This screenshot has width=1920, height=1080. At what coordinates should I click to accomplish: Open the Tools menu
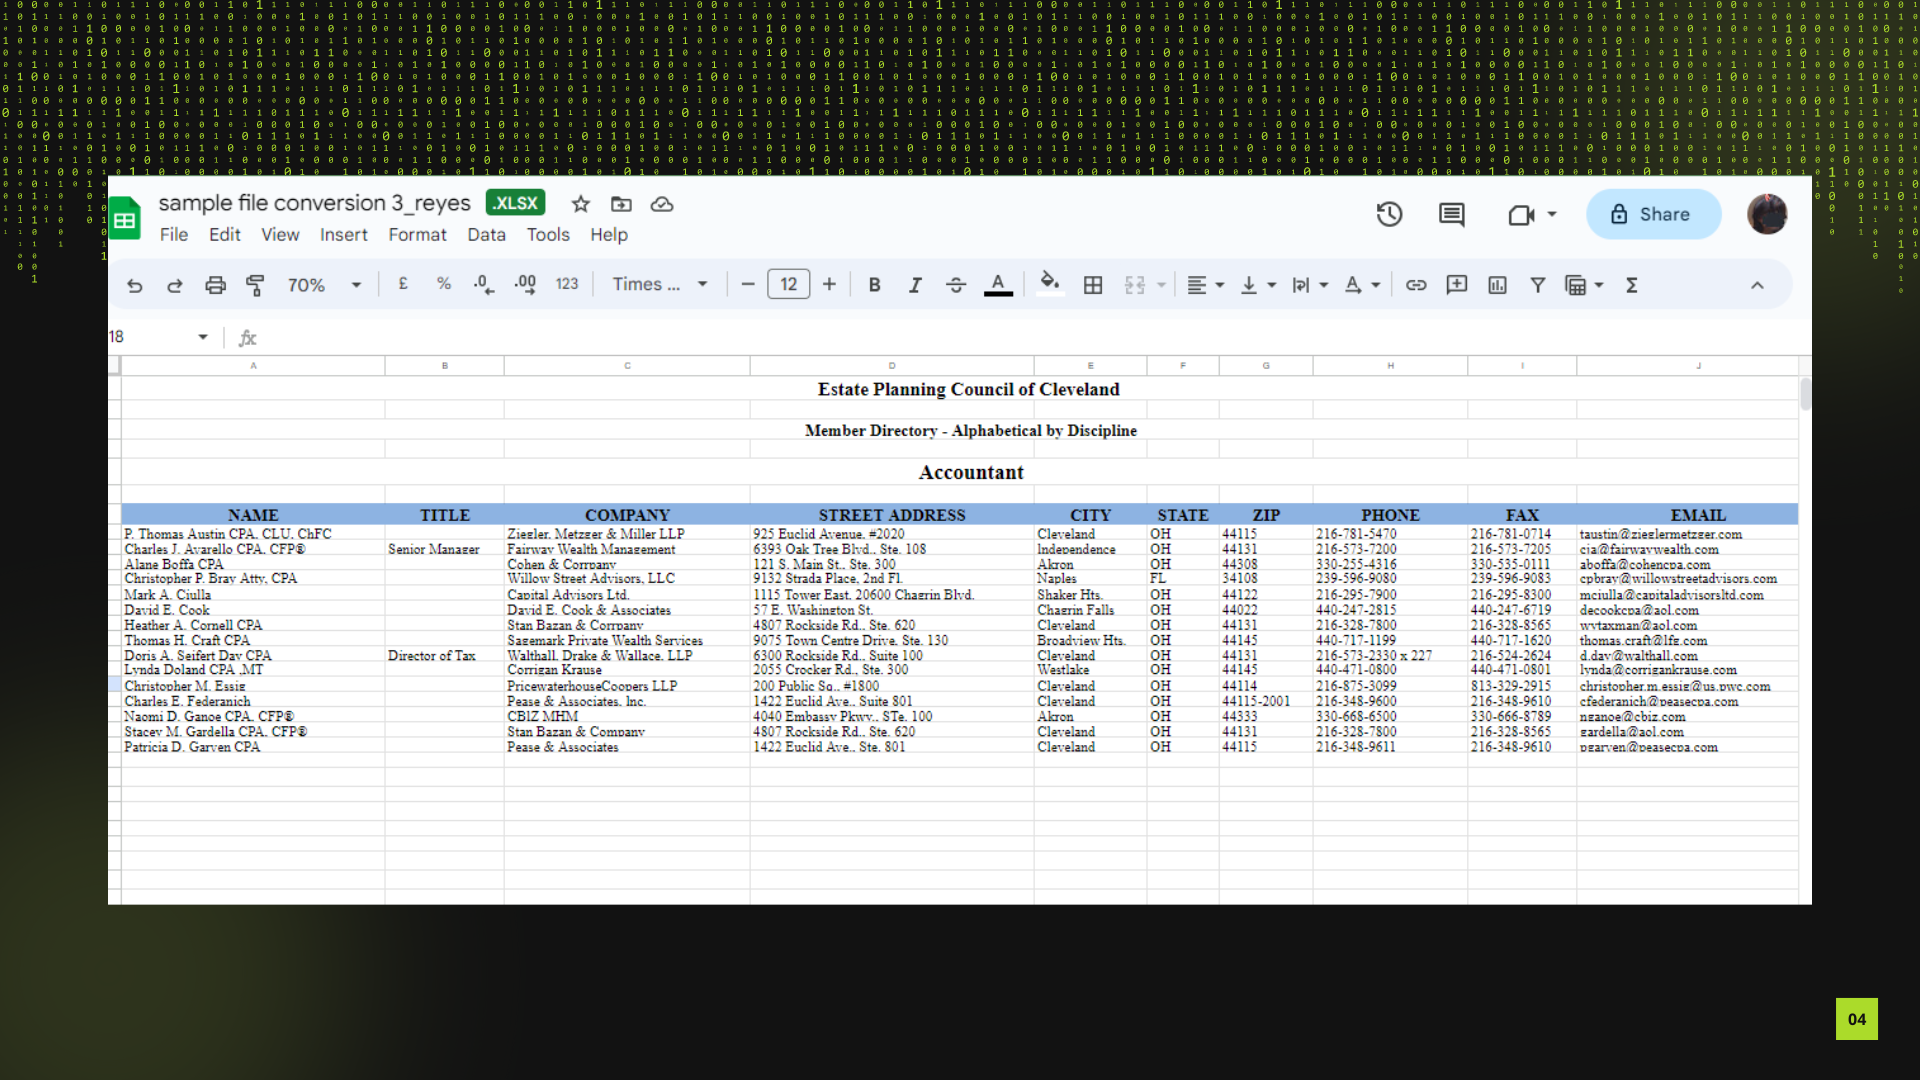pos(548,235)
